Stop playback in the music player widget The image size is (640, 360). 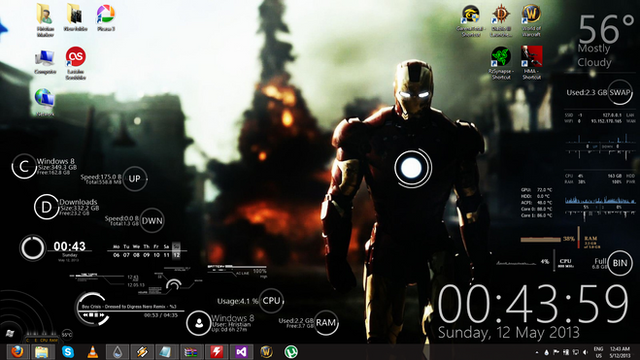click(x=92, y=315)
